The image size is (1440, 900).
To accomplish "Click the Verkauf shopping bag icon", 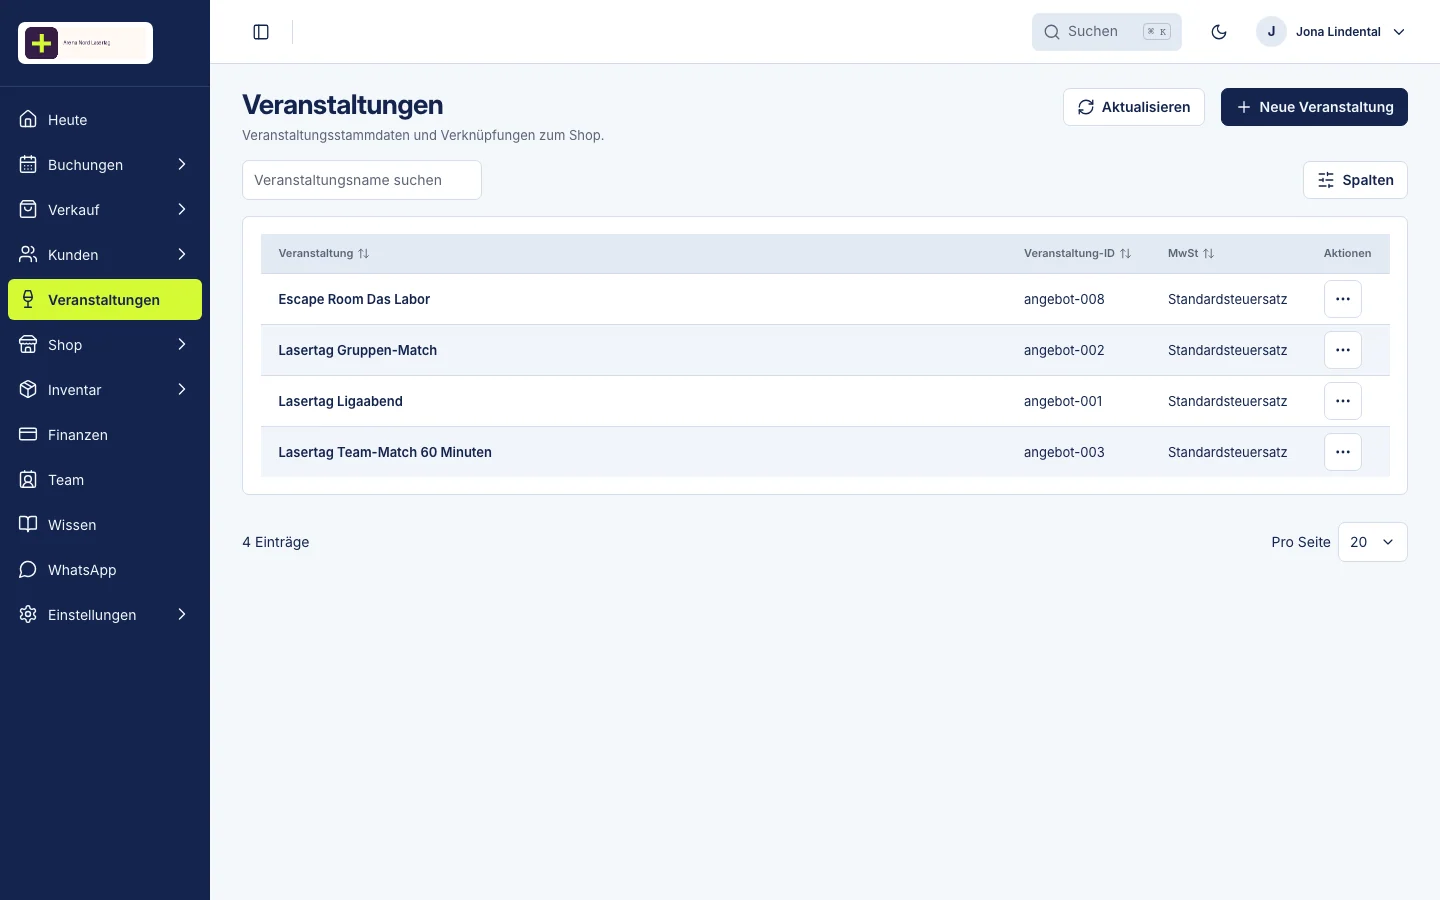I will 28,210.
